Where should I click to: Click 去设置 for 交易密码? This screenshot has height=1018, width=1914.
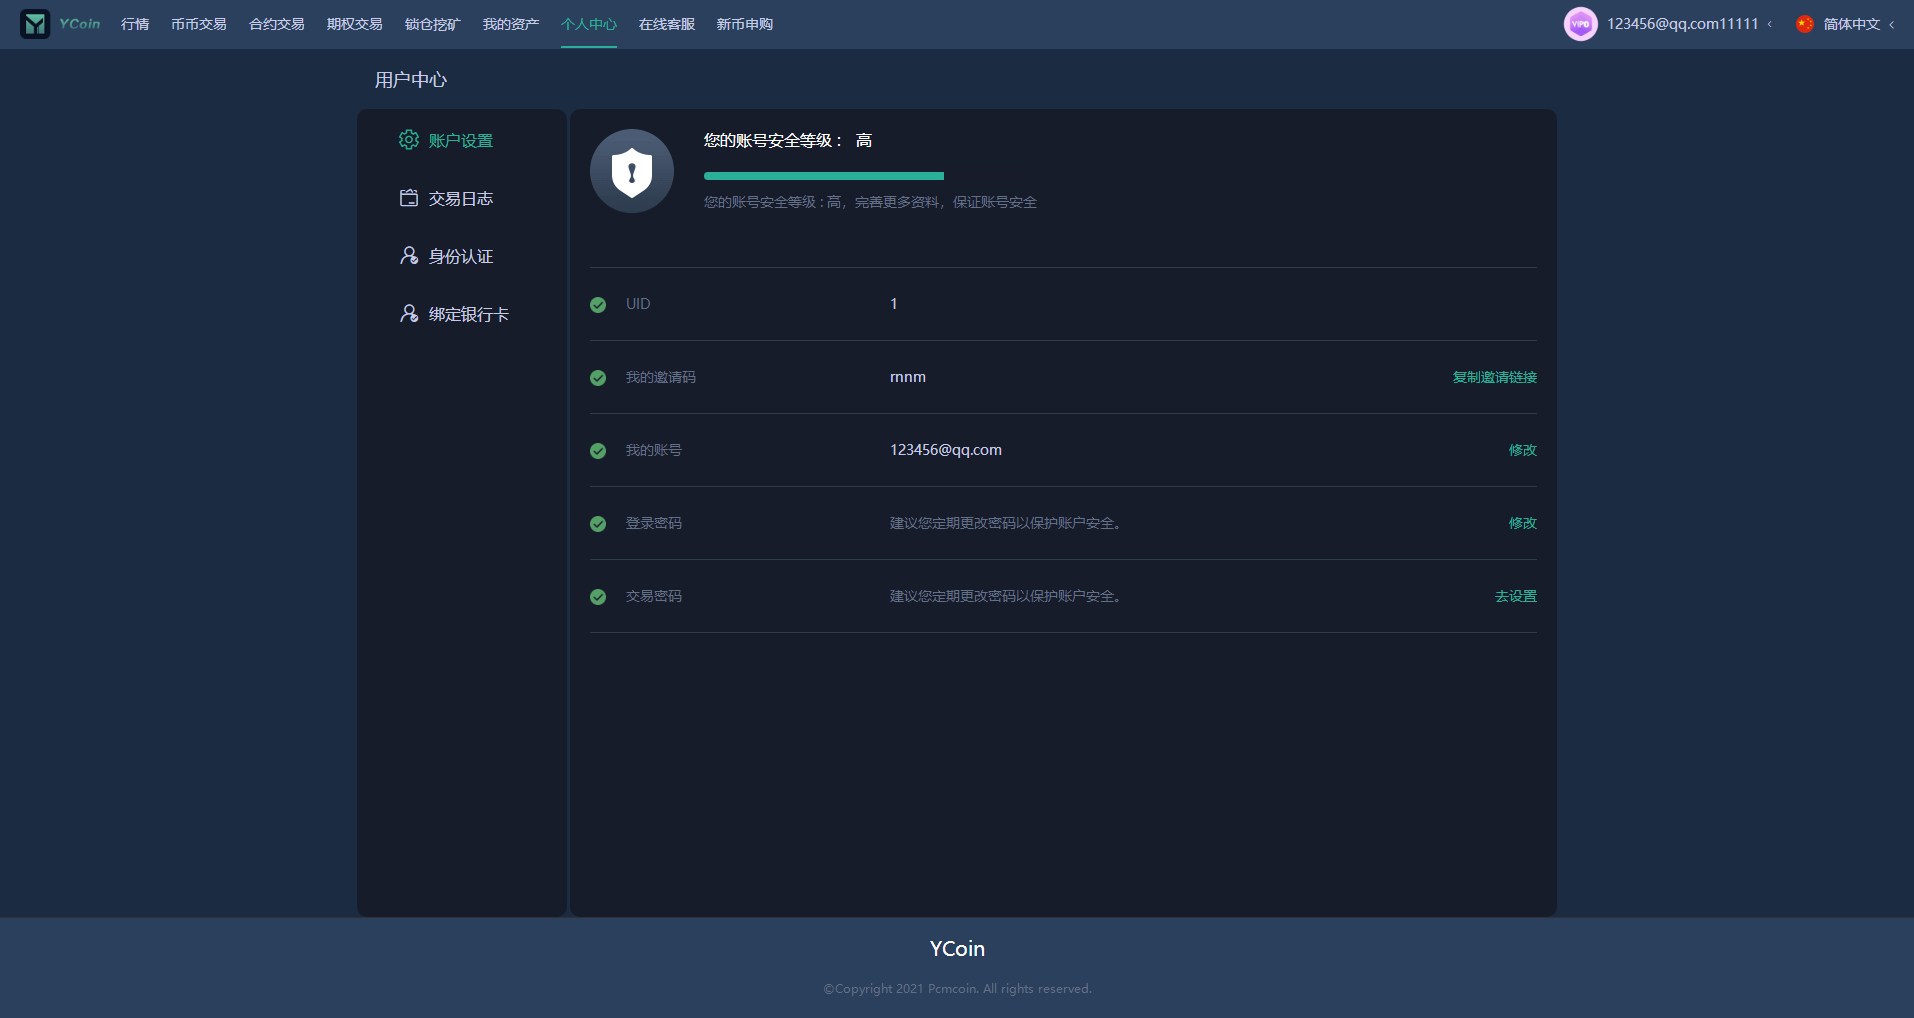click(x=1515, y=596)
